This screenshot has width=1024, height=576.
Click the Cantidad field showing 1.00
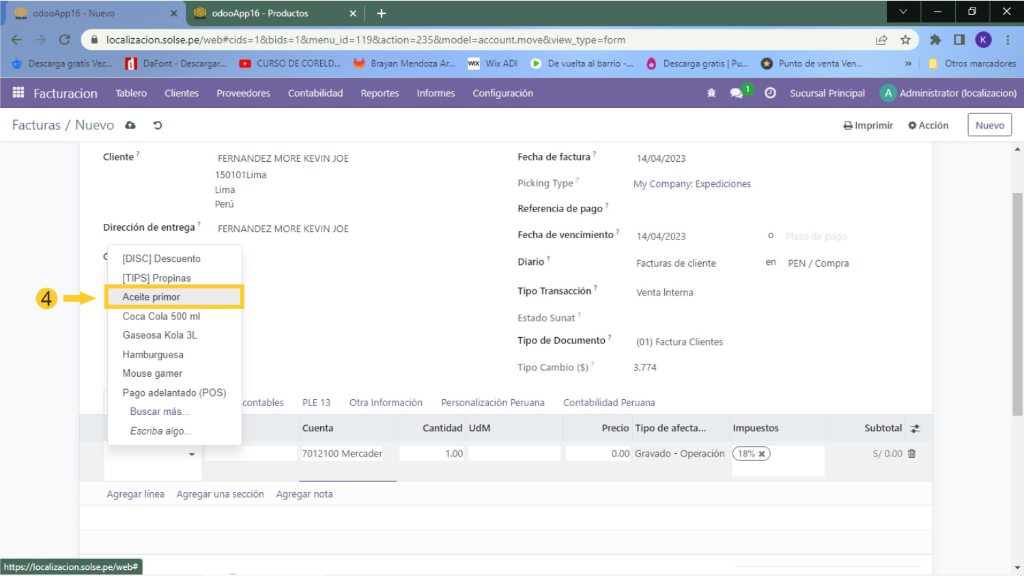click(431, 453)
